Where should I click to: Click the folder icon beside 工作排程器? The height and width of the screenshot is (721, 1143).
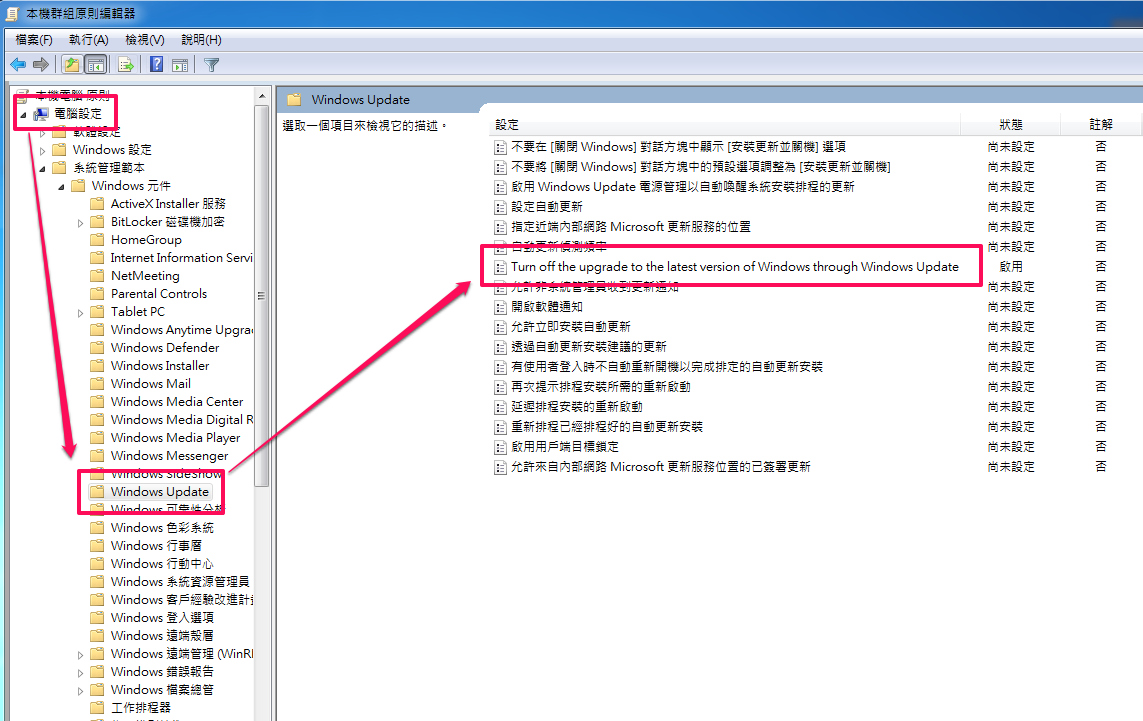tap(97, 707)
